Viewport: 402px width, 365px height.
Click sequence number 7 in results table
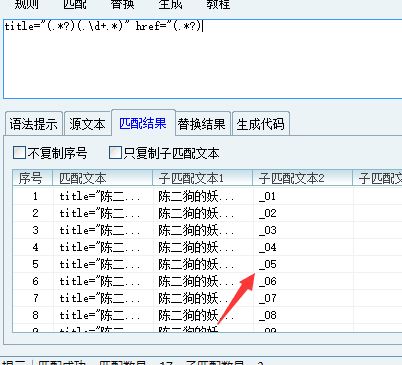[35, 298]
